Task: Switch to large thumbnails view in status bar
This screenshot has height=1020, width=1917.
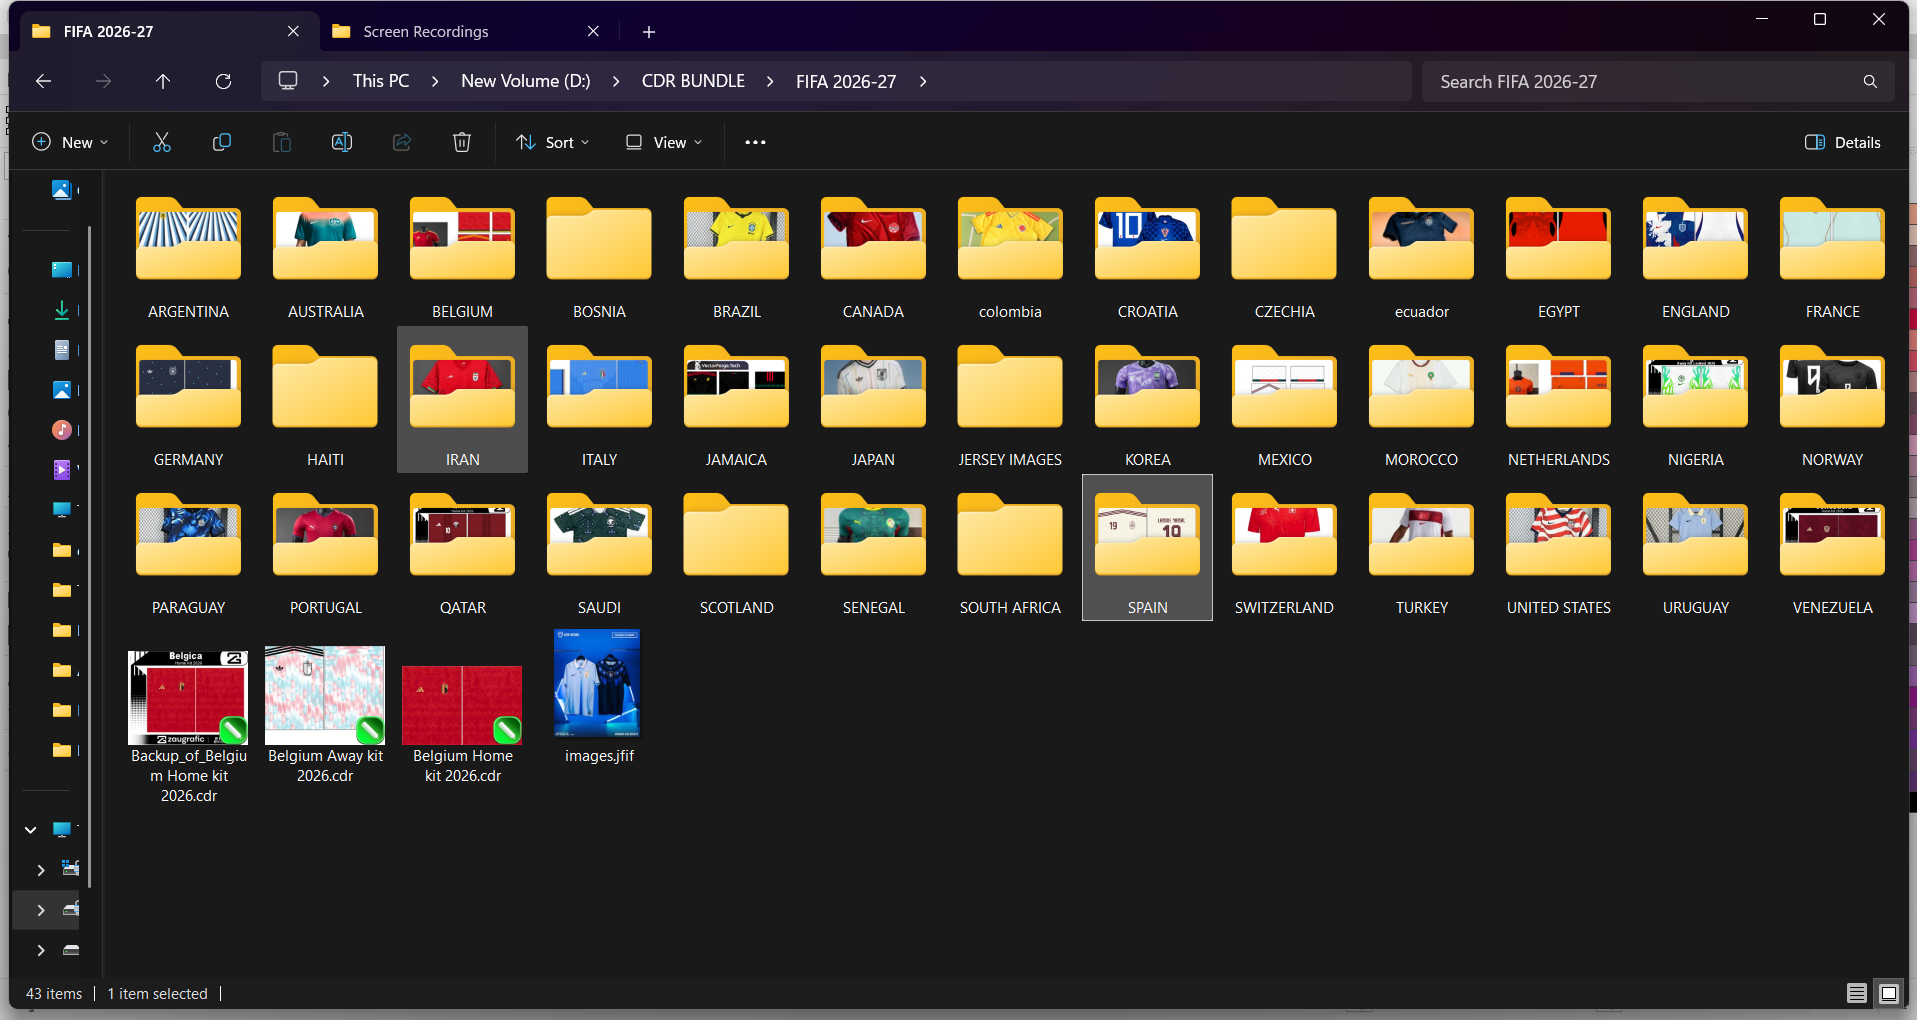Action: 1889,993
